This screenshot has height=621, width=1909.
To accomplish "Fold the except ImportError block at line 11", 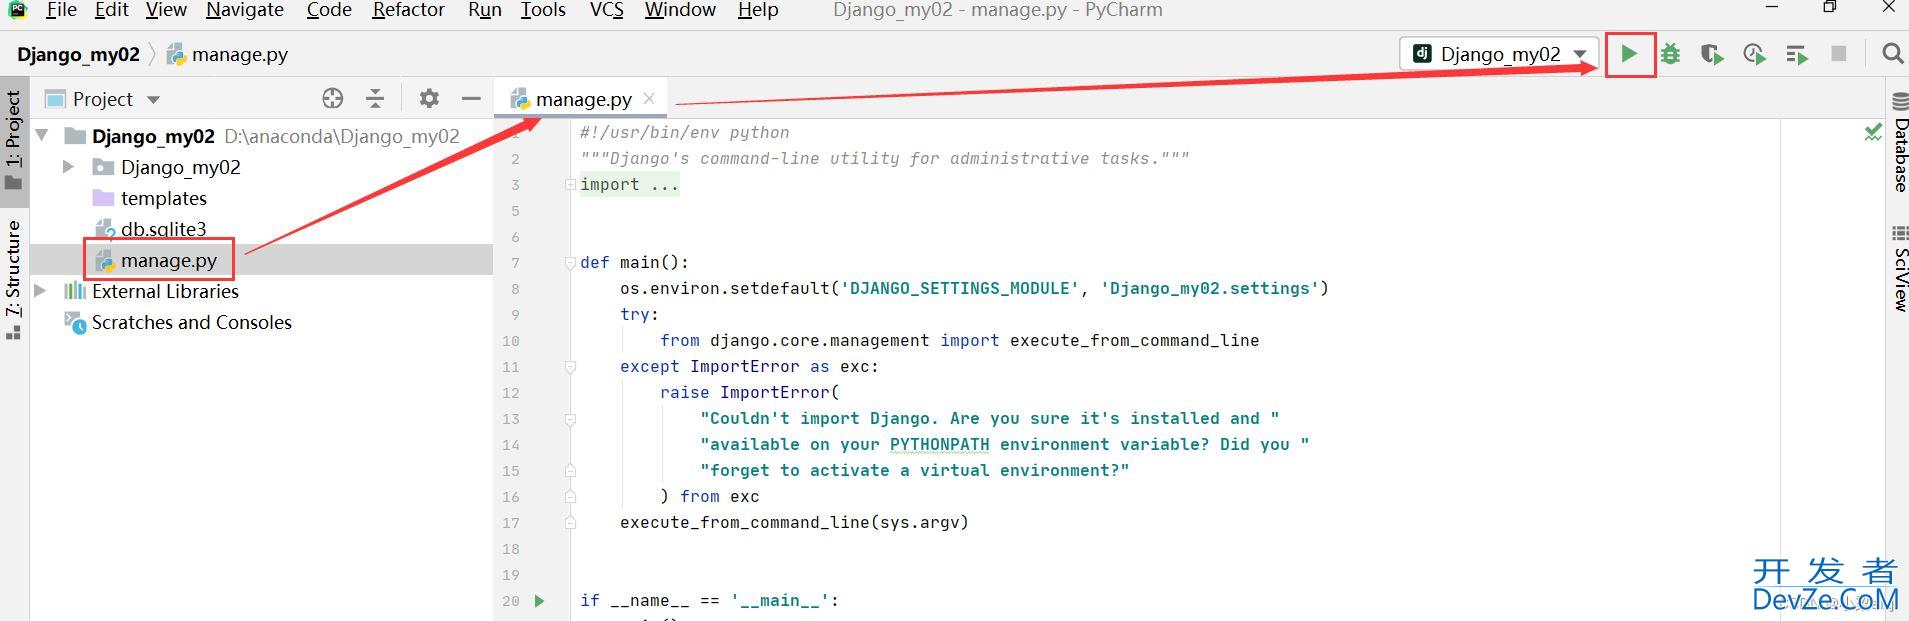I will coord(569,366).
